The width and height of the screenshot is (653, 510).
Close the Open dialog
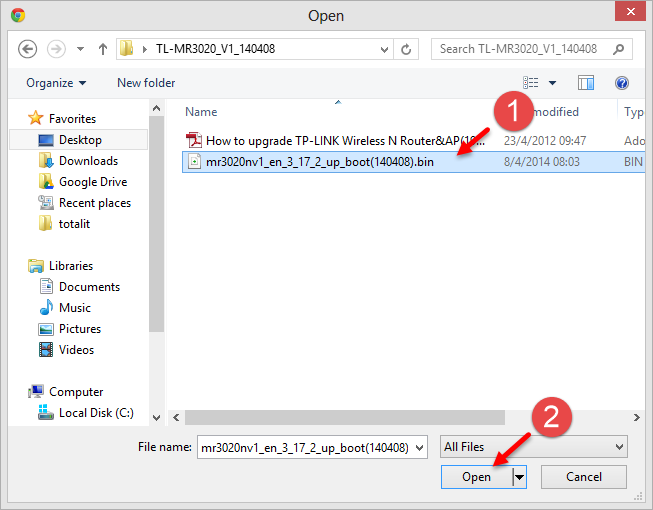631,11
